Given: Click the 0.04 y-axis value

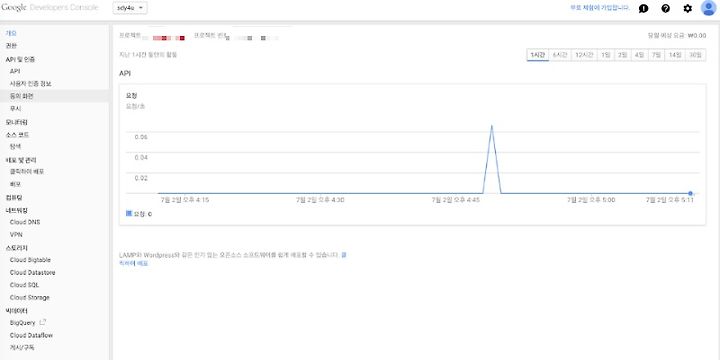Looking at the screenshot, I should point(141,158).
